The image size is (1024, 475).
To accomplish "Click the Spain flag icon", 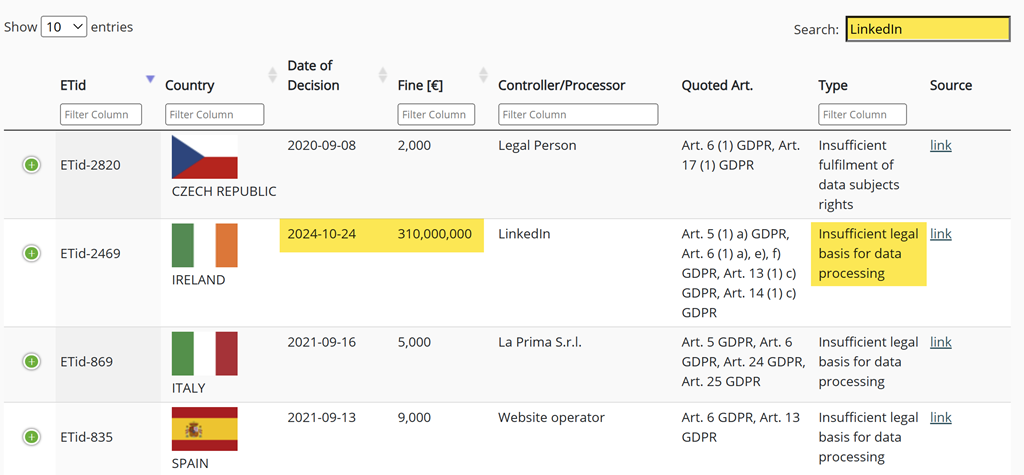I will 204,429.
